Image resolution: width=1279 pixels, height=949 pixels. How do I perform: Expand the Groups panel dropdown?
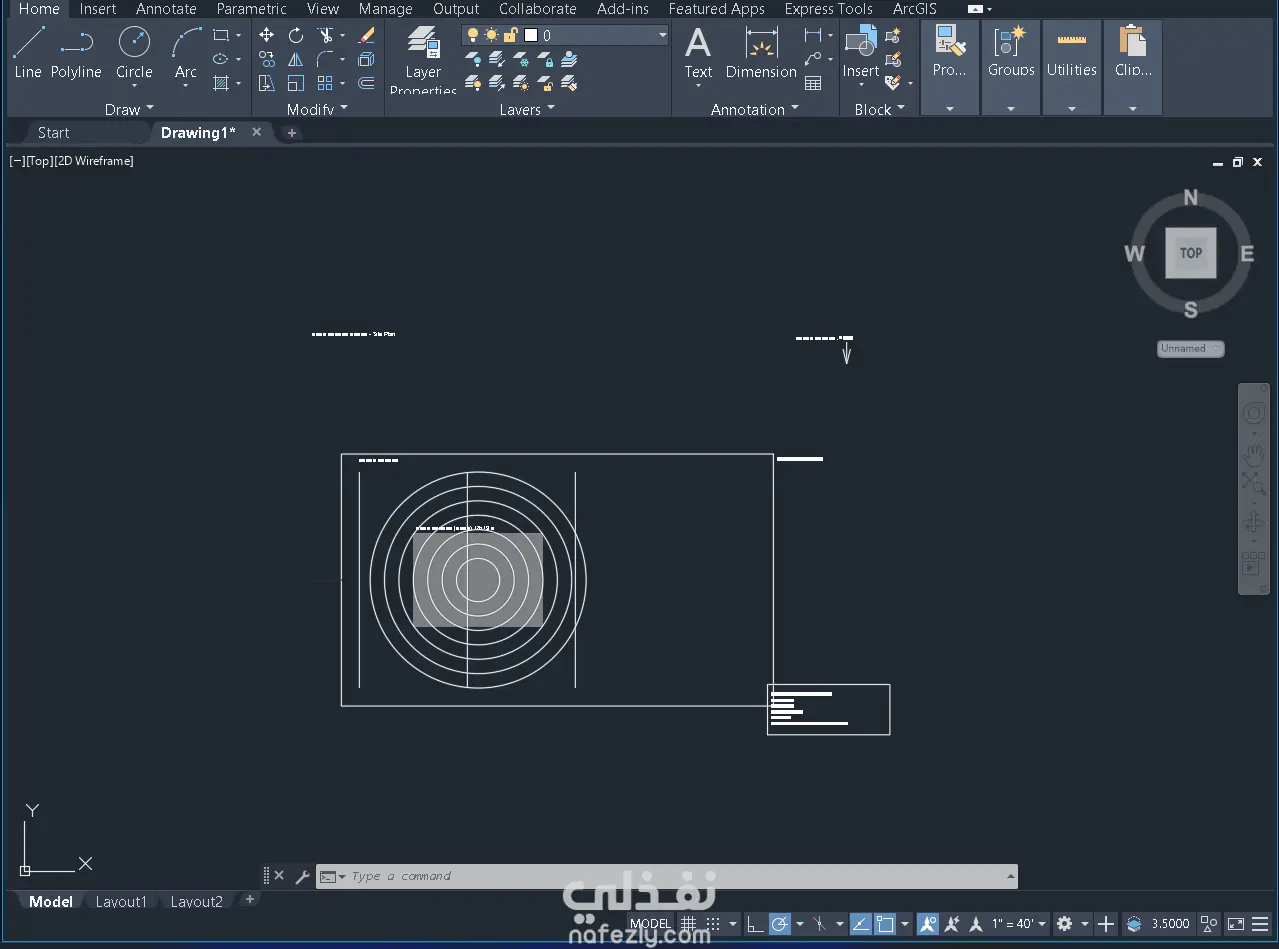(1011, 108)
